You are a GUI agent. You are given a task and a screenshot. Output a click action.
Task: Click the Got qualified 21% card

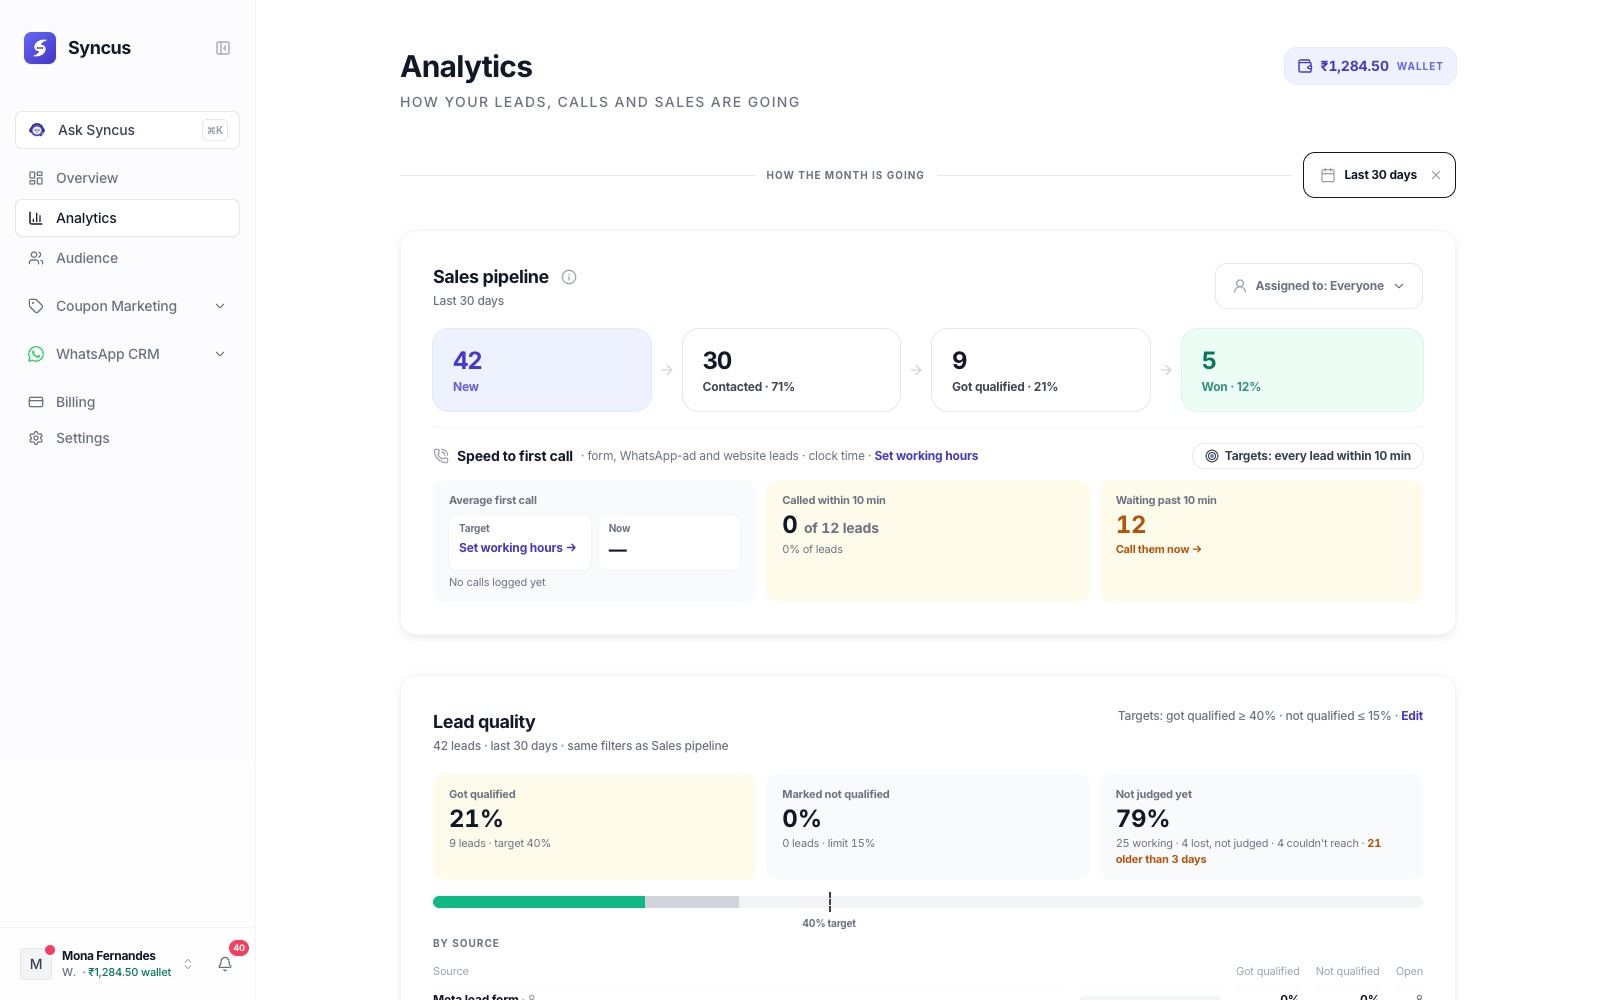pos(594,827)
